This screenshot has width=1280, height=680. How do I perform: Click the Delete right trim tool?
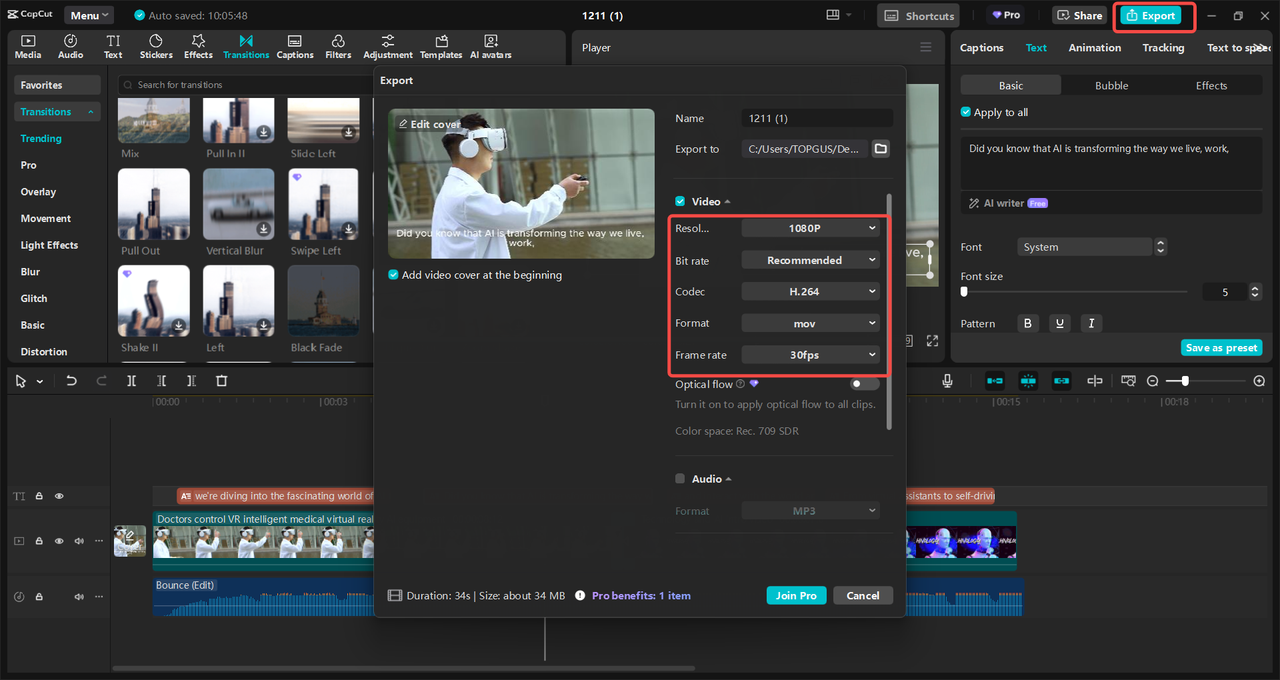tap(192, 381)
